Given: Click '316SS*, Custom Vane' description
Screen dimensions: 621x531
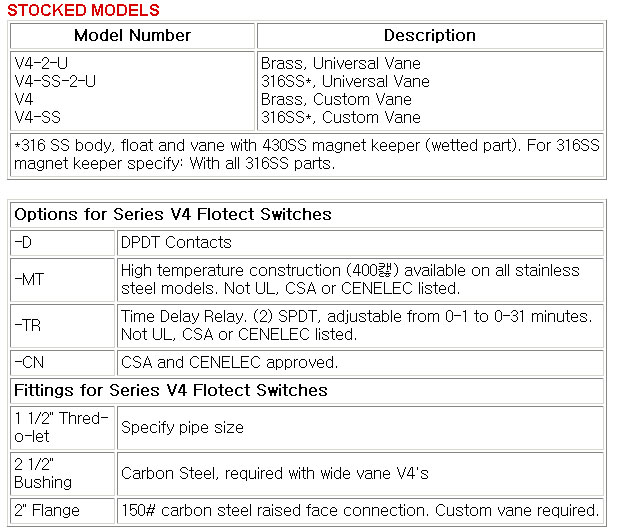Looking at the screenshot, I should pos(341,118).
